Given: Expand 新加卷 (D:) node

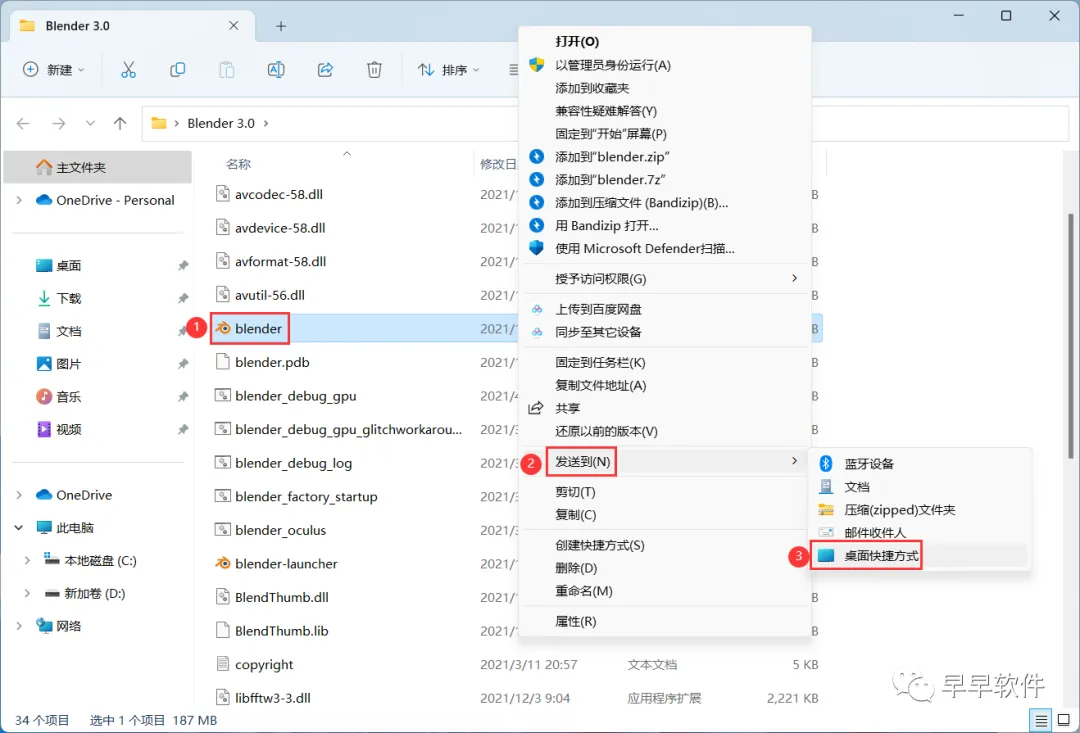Looking at the screenshot, I should coord(27,593).
